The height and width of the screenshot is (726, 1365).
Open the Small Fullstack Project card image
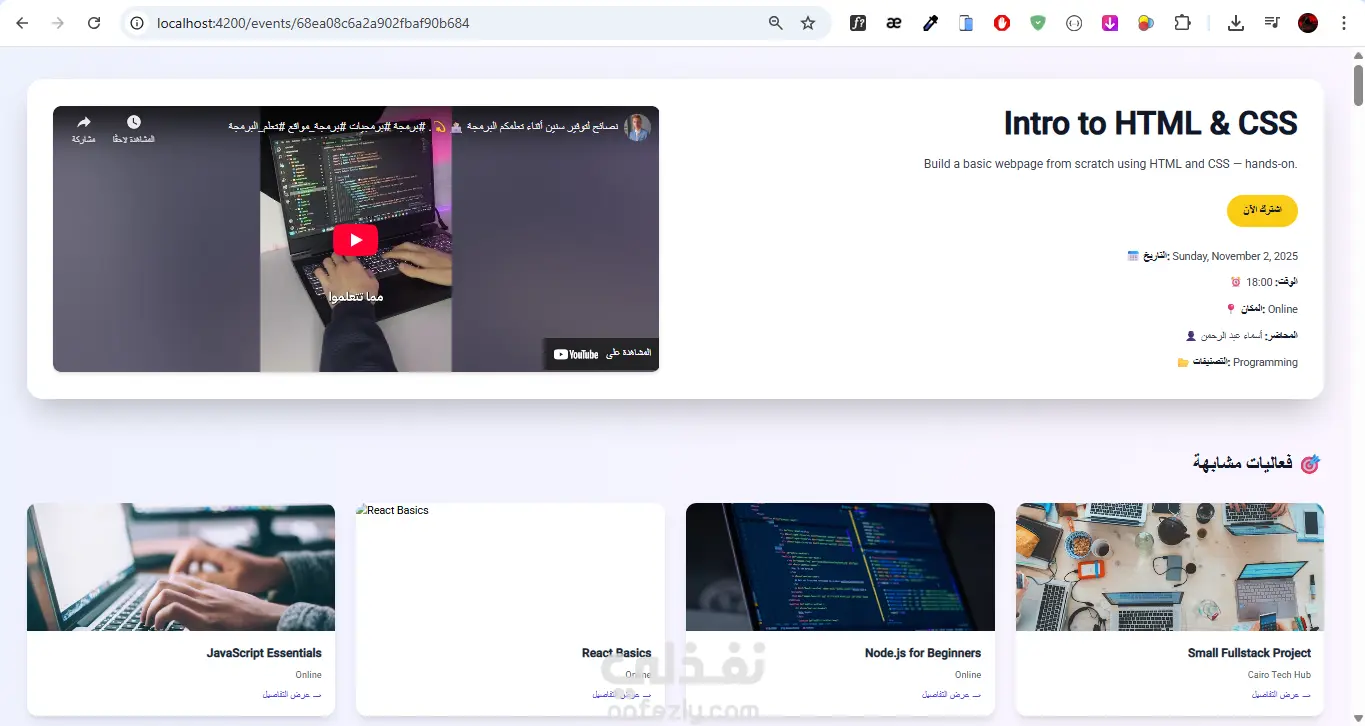point(1170,567)
